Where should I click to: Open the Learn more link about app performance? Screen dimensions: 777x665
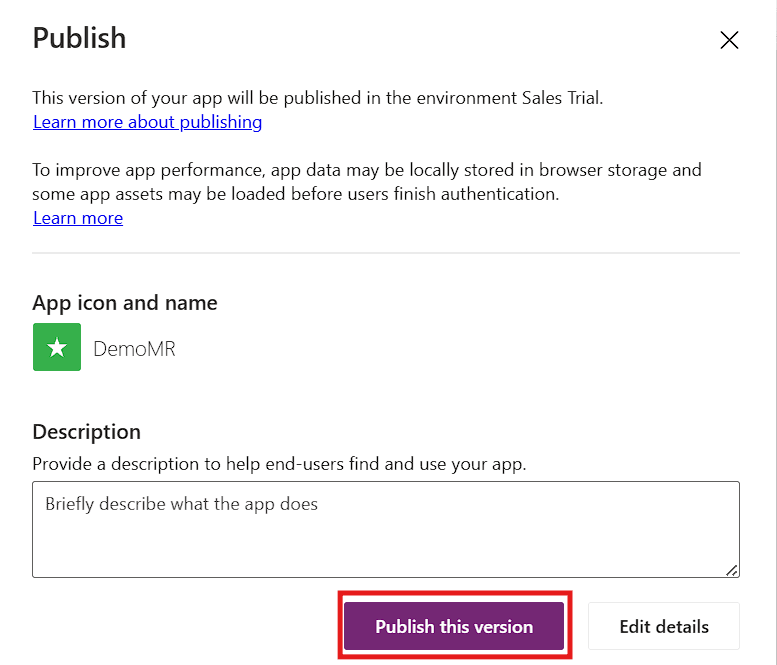tap(78, 218)
